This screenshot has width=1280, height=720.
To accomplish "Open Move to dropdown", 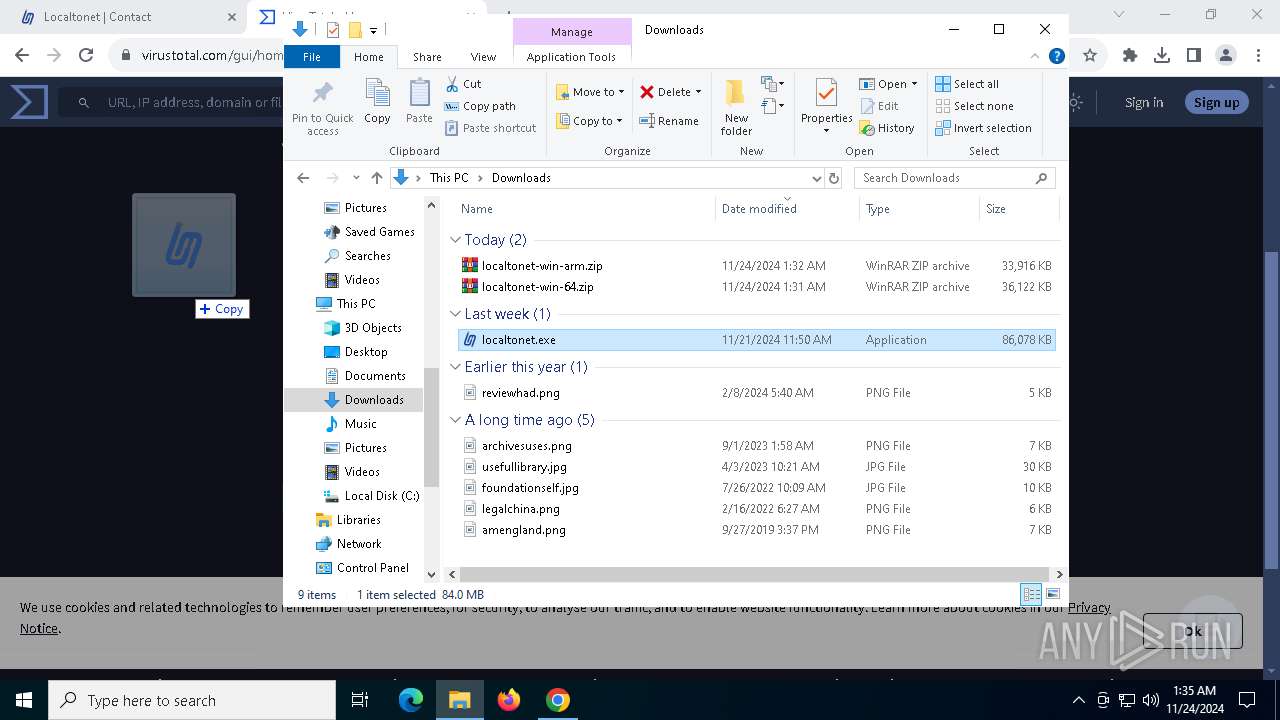I will (x=590, y=92).
